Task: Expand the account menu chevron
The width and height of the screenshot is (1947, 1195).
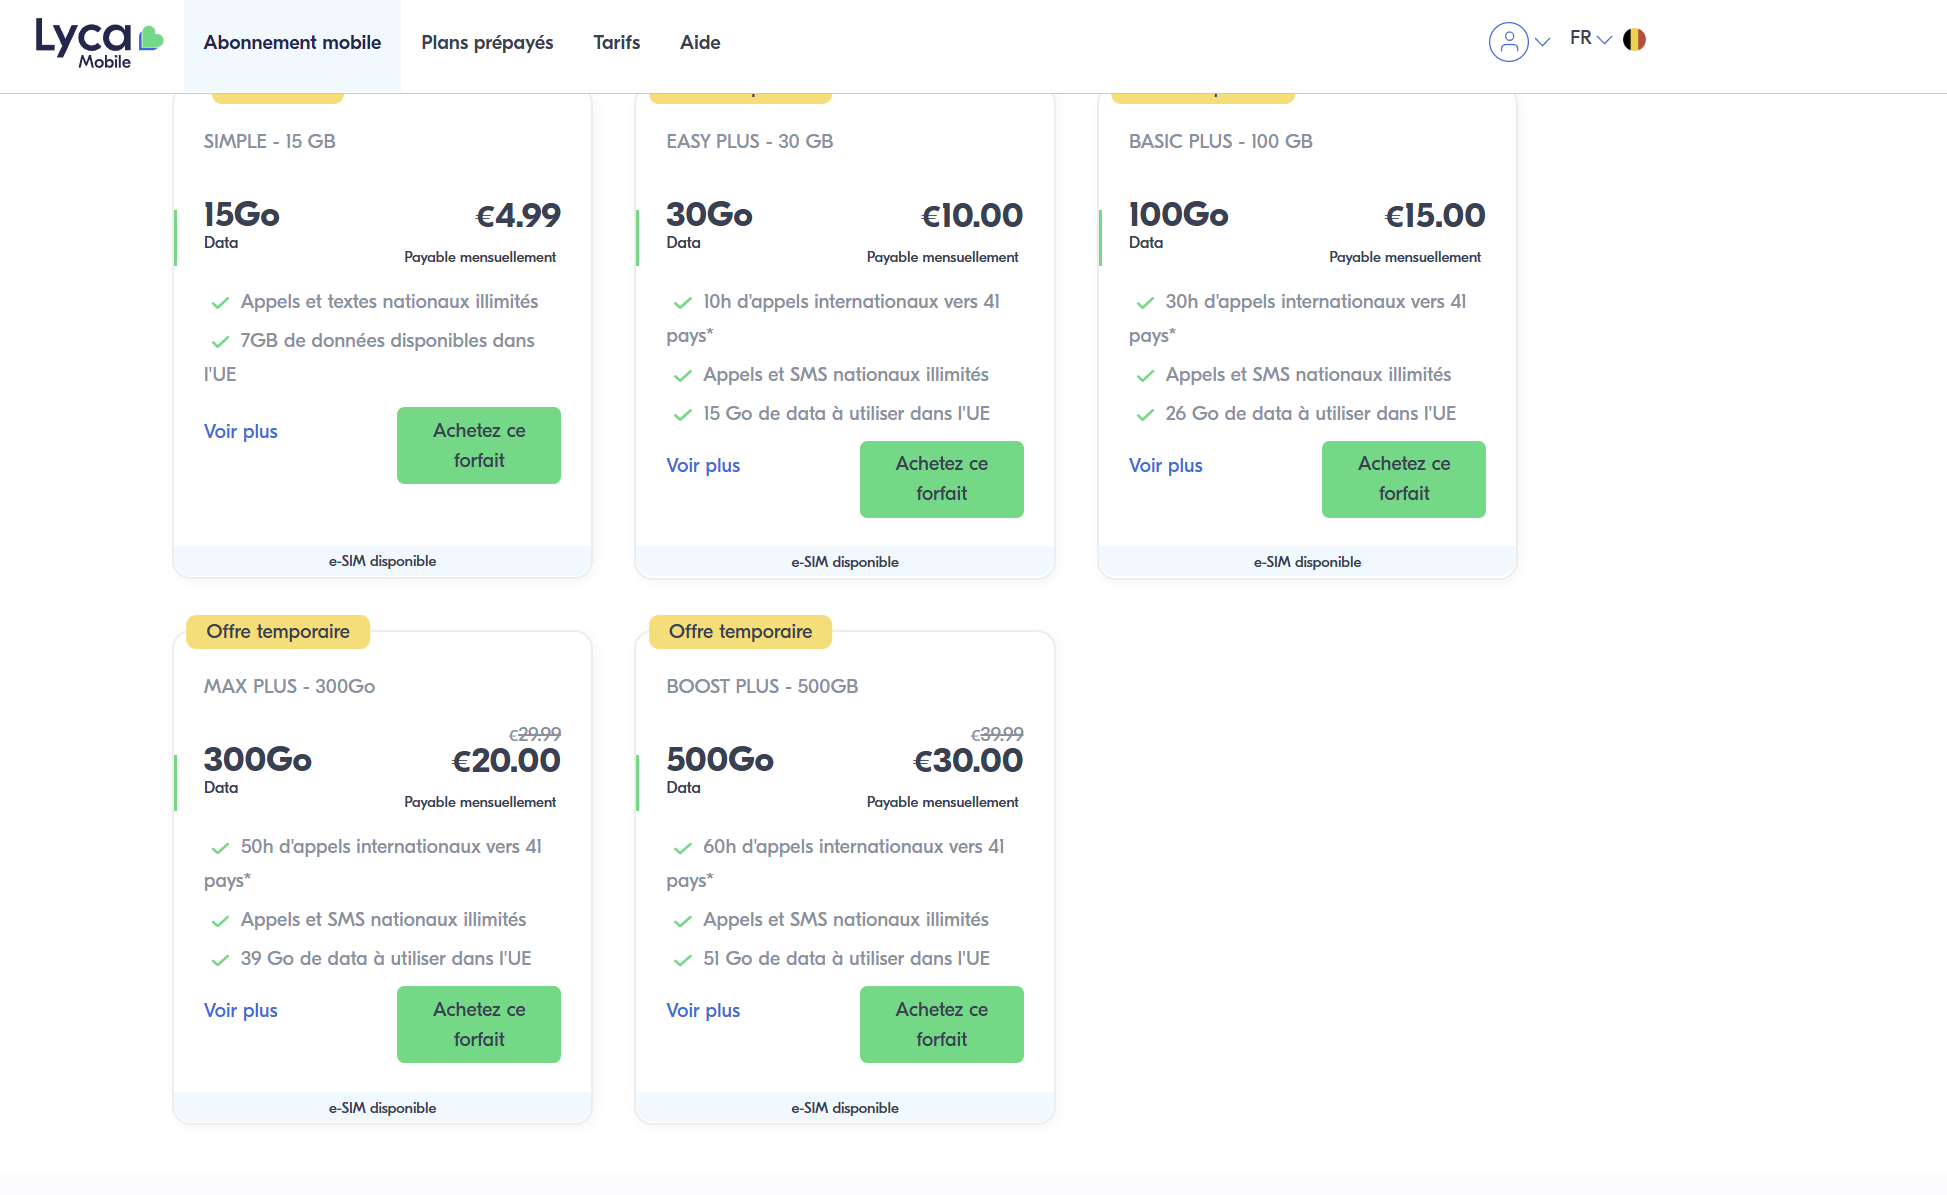Action: (x=1542, y=42)
